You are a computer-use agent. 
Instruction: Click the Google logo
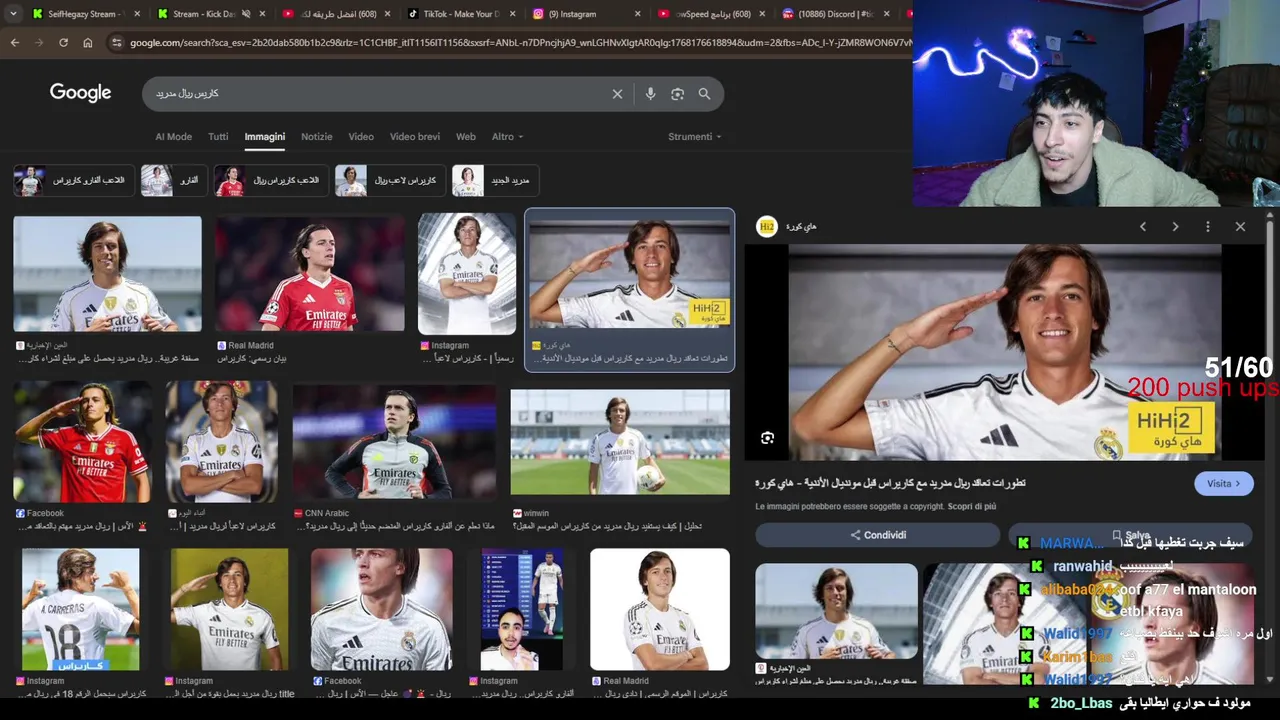click(x=80, y=93)
